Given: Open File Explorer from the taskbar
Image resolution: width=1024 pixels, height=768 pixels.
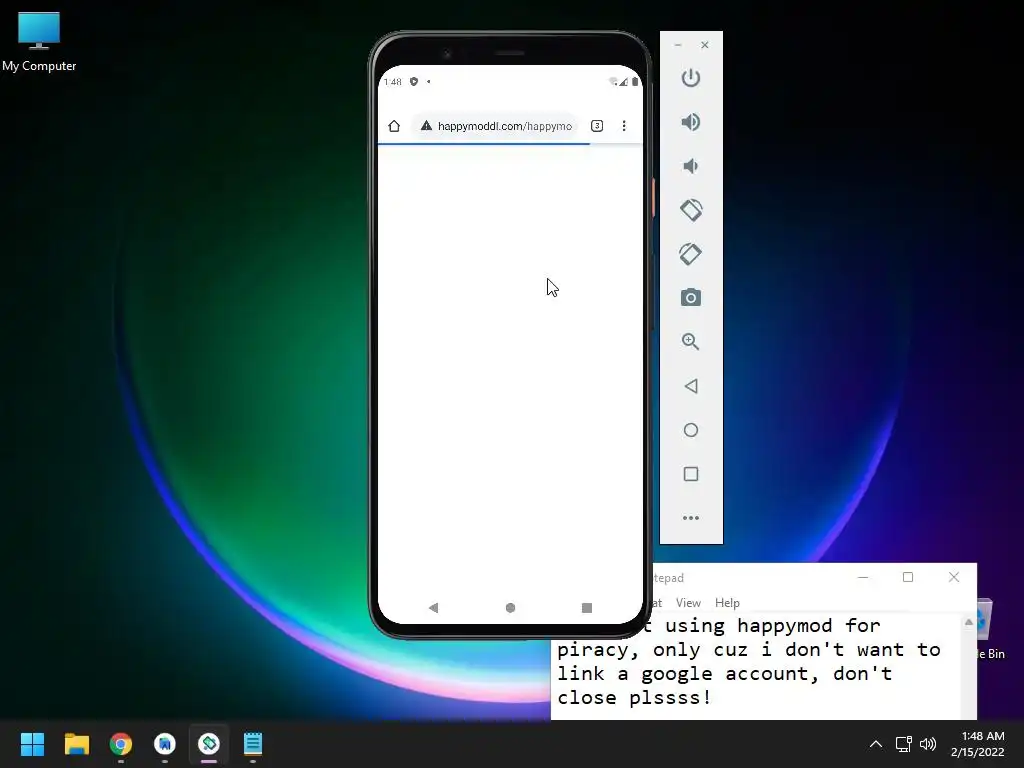Looking at the screenshot, I should pyautogui.click(x=76, y=744).
